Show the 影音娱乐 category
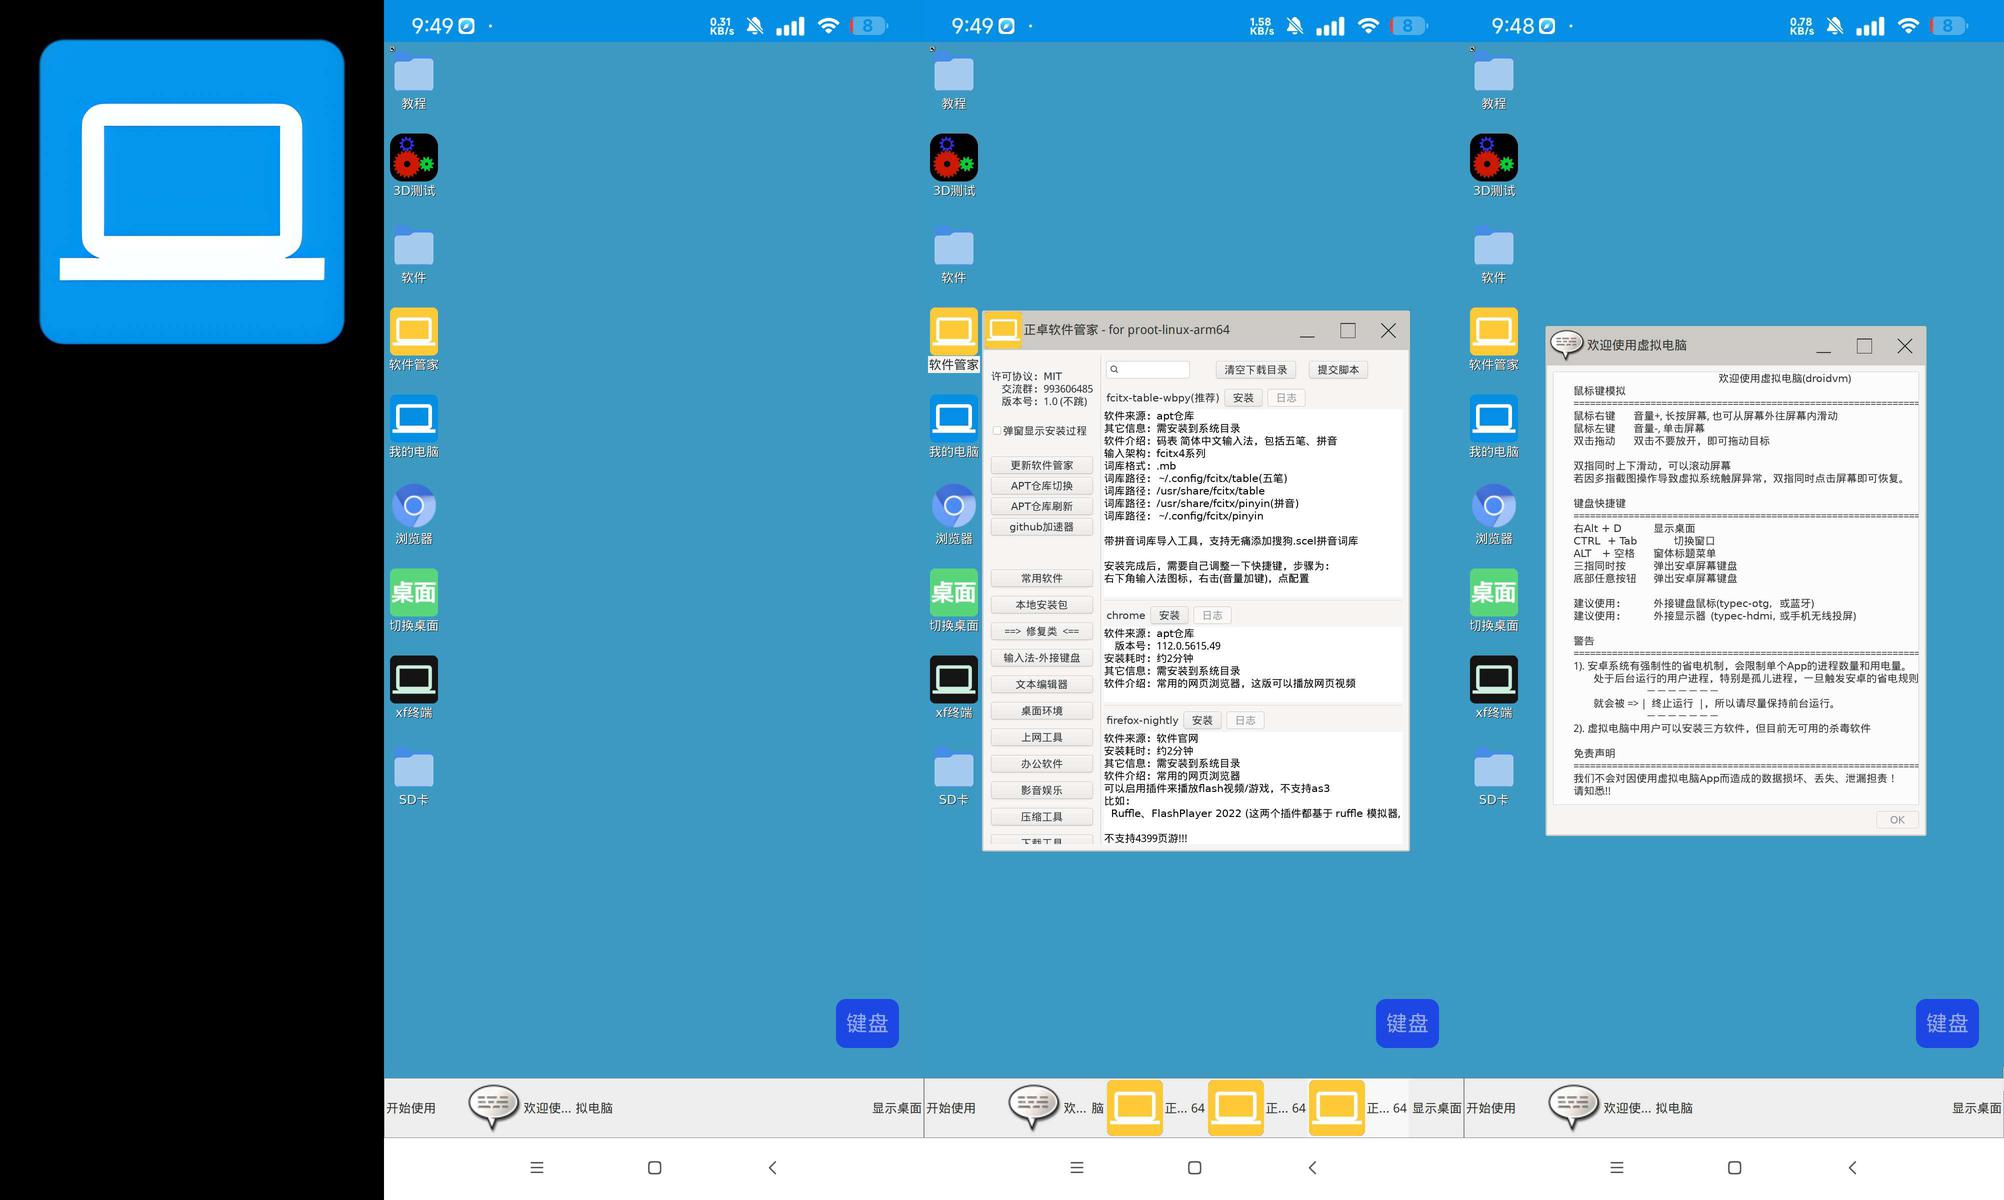Screen dimensions: 2004x1200 1041,790
